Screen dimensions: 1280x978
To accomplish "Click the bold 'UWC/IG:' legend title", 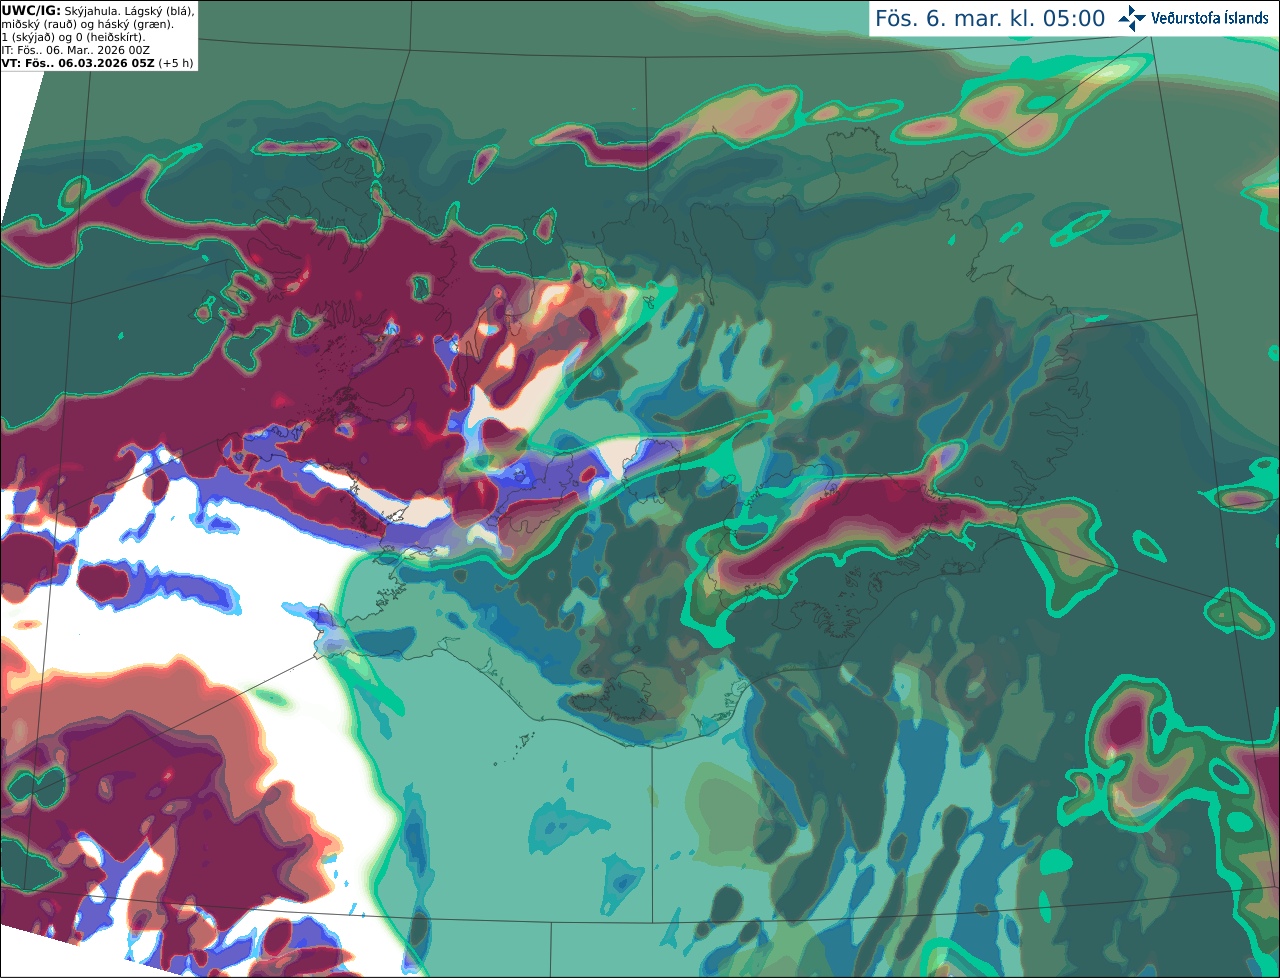I will coord(31,11).
